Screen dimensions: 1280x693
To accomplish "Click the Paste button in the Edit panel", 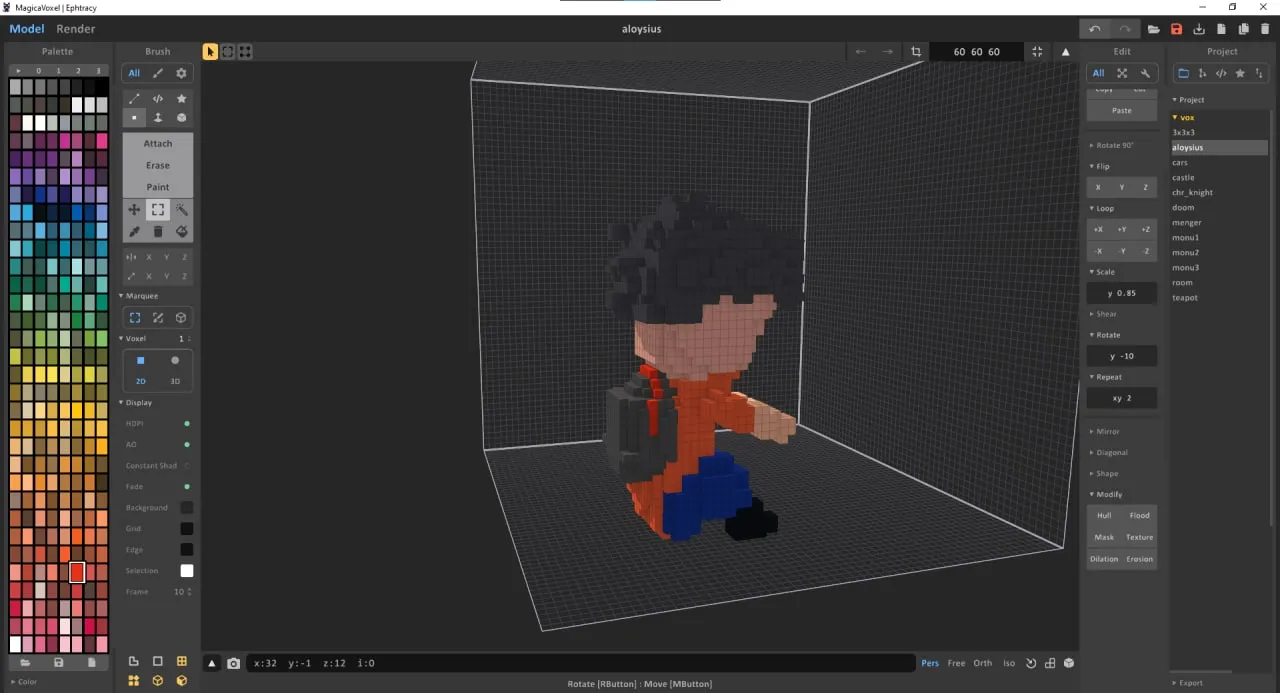I will [x=1121, y=110].
